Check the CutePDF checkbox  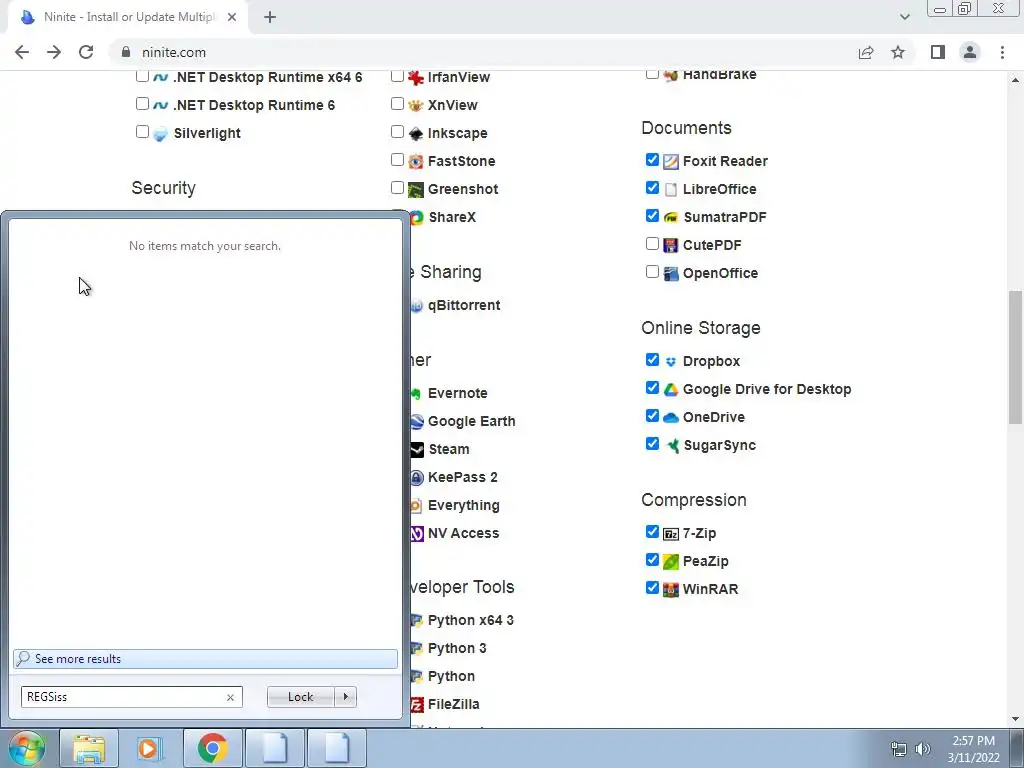tap(652, 244)
